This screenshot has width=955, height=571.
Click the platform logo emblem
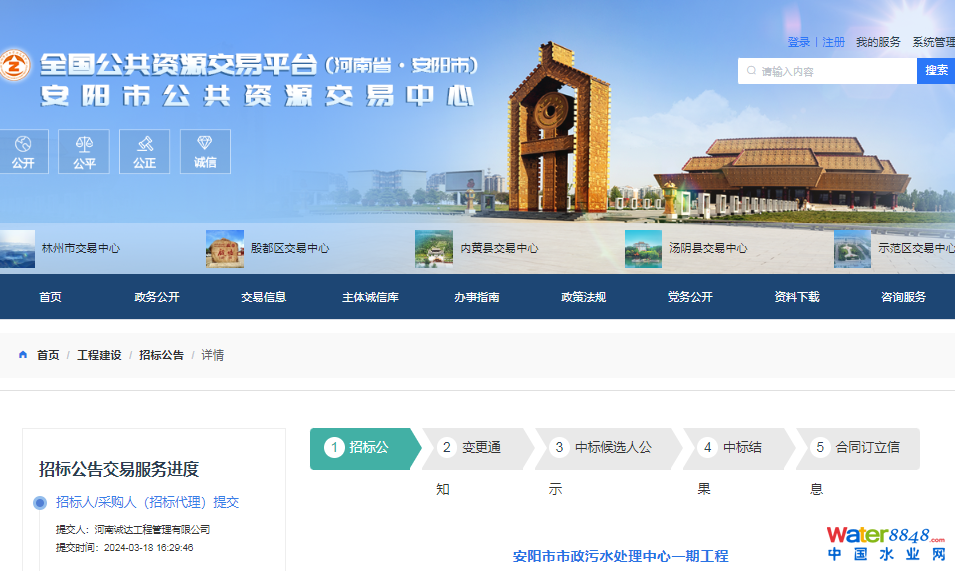[x=14, y=68]
